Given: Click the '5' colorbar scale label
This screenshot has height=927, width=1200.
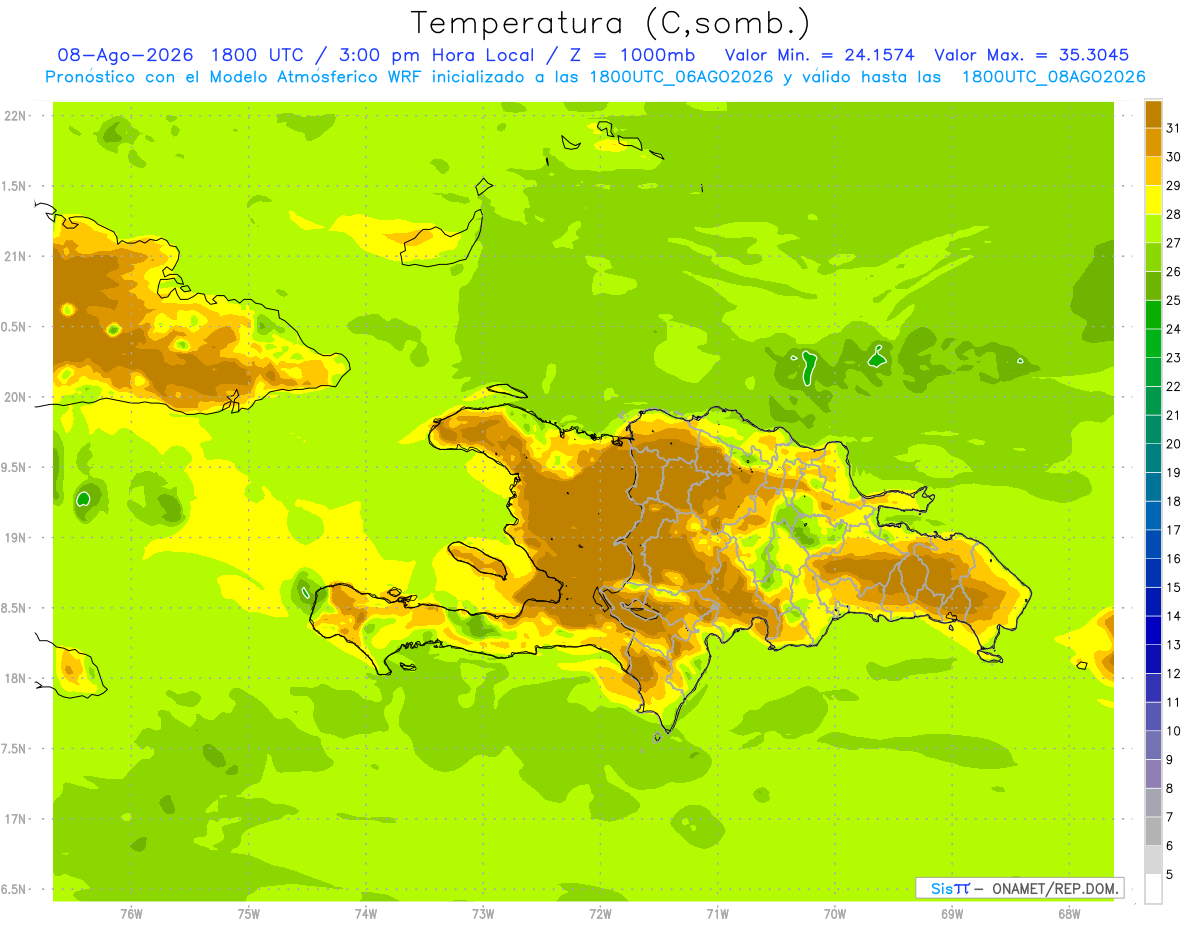Looking at the screenshot, I should [x=1170, y=874].
